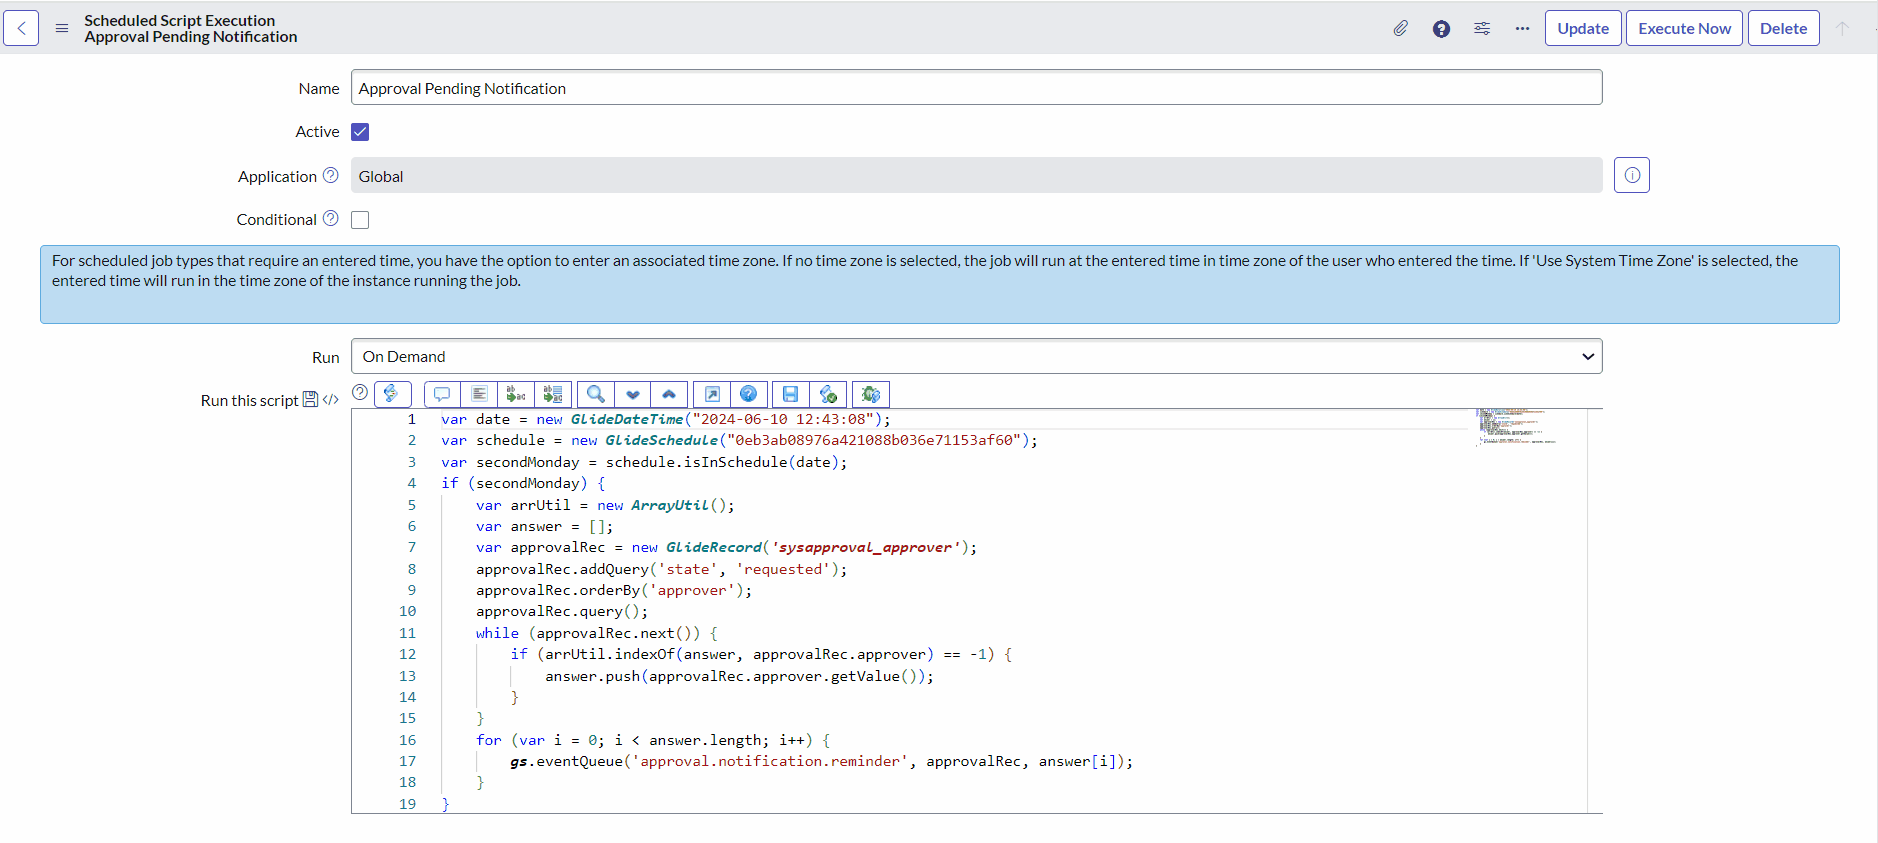Click the GlideSchedule text on line 2
Image resolution: width=1878 pixels, height=843 pixels.
(662, 440)
